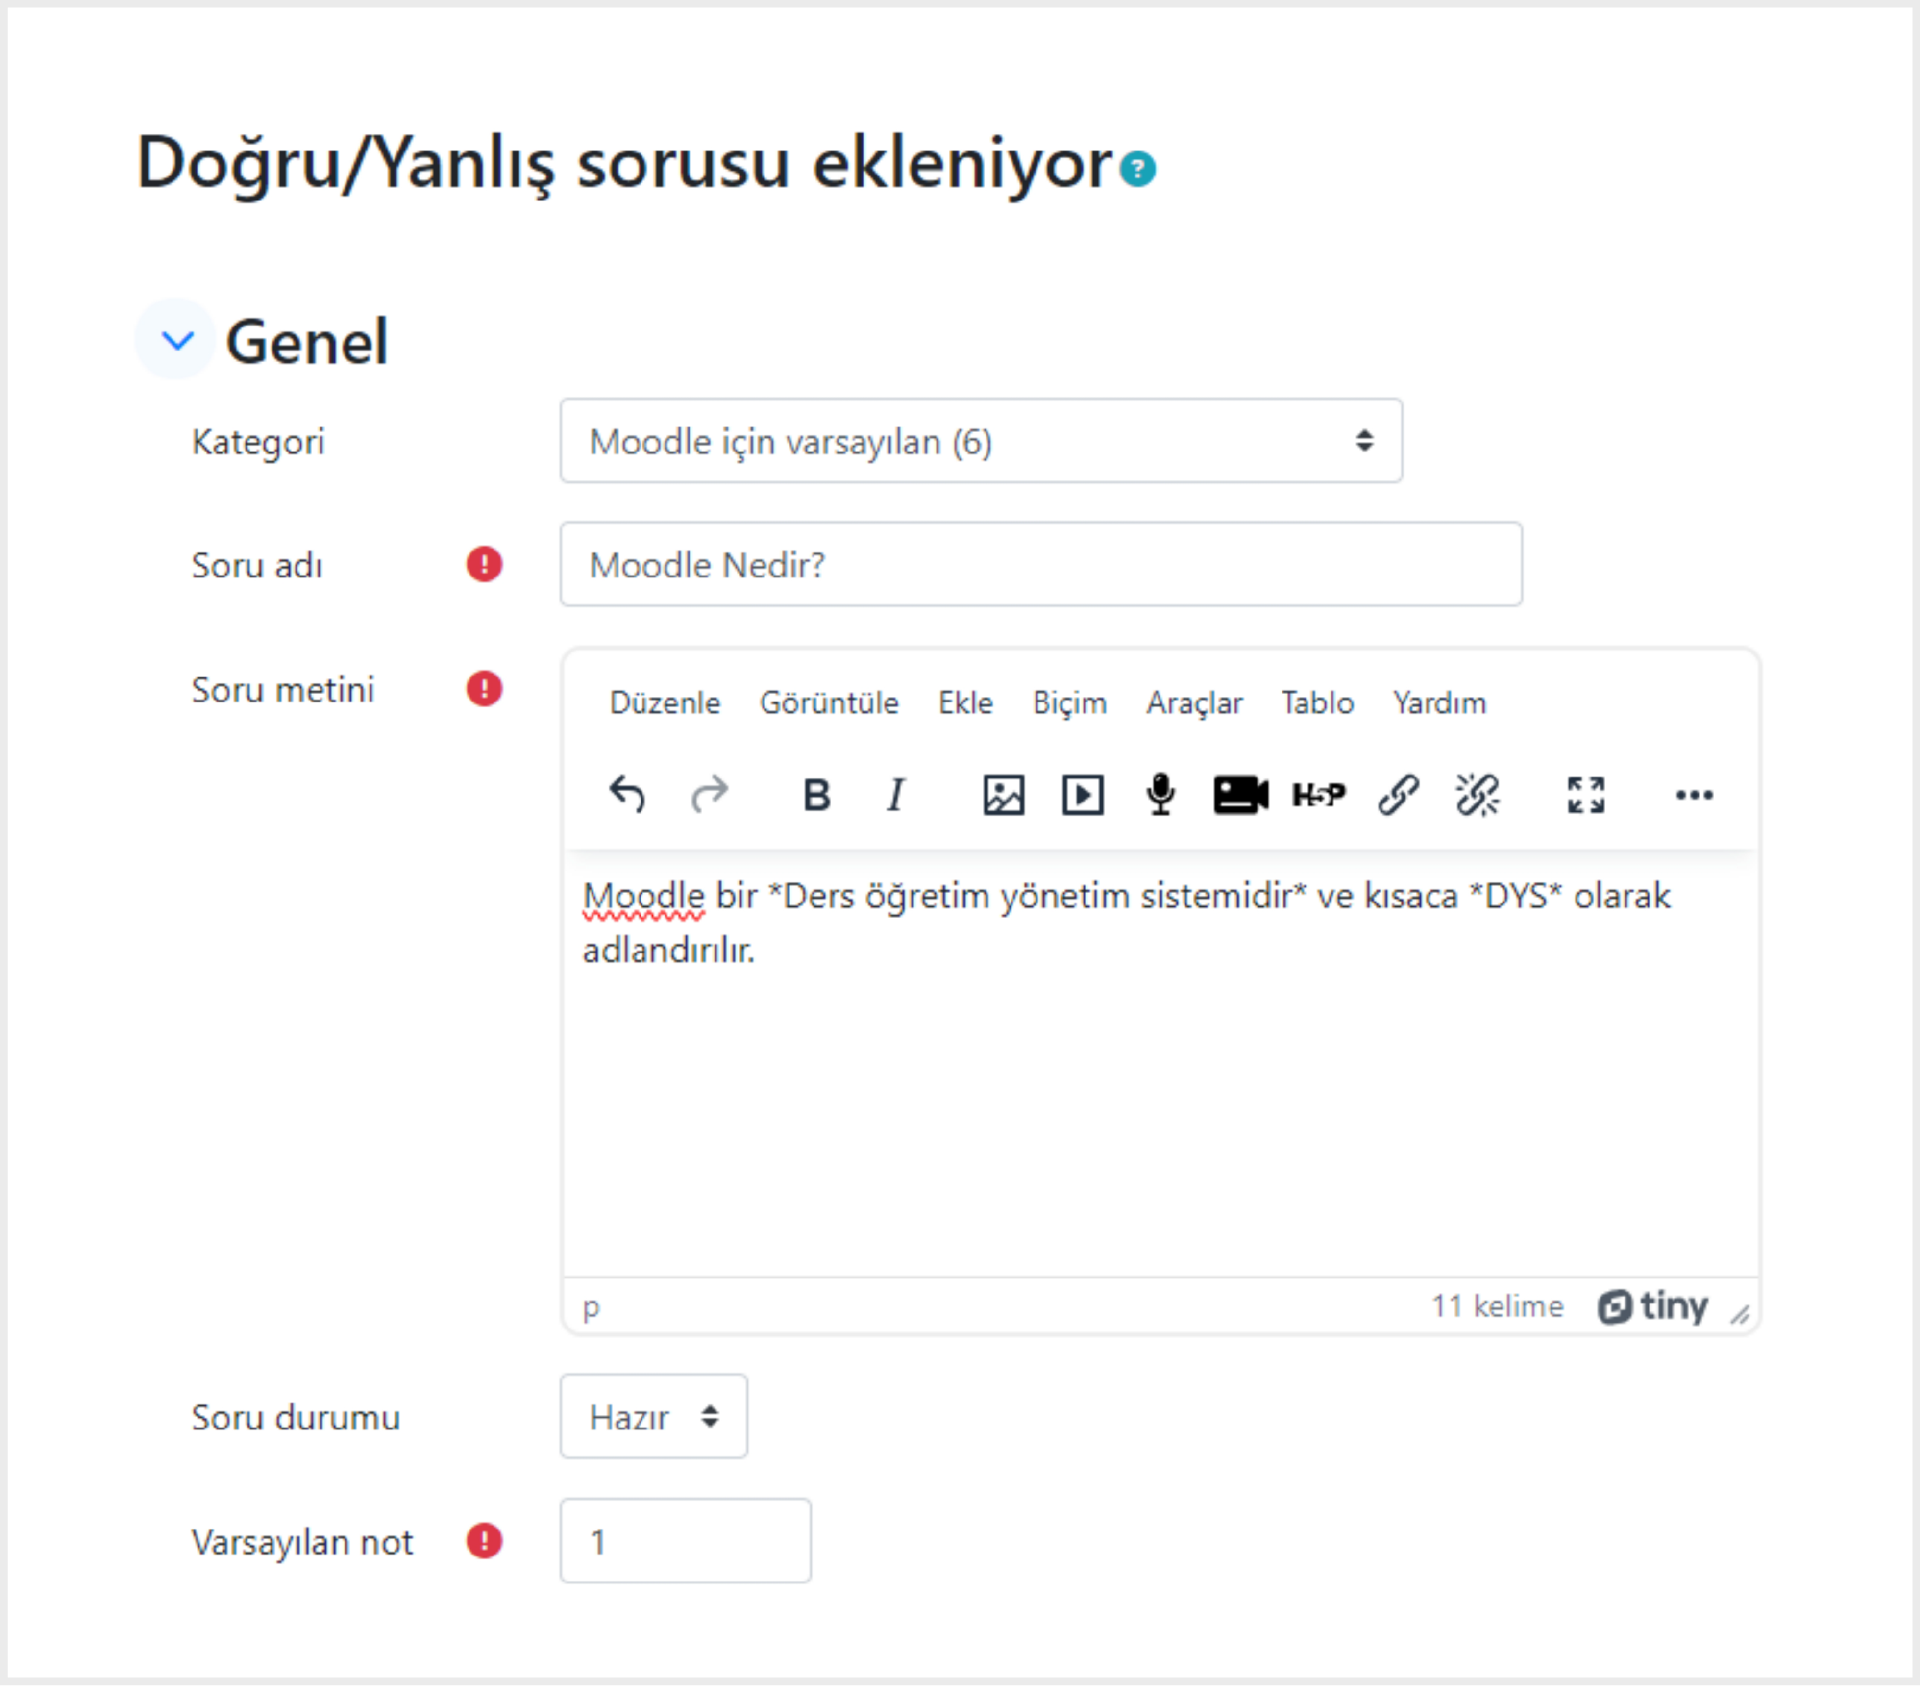Click inside the question text editor area
This screenshot has width=1920, height=1686.
pyautogui.click(x=1160, y=1064)
